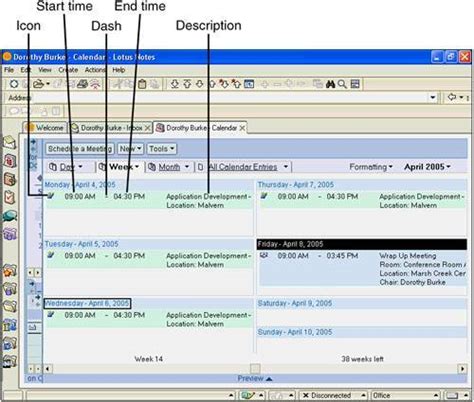
Task: Open Thursday's Application Development entry
Action: [363, 200]
